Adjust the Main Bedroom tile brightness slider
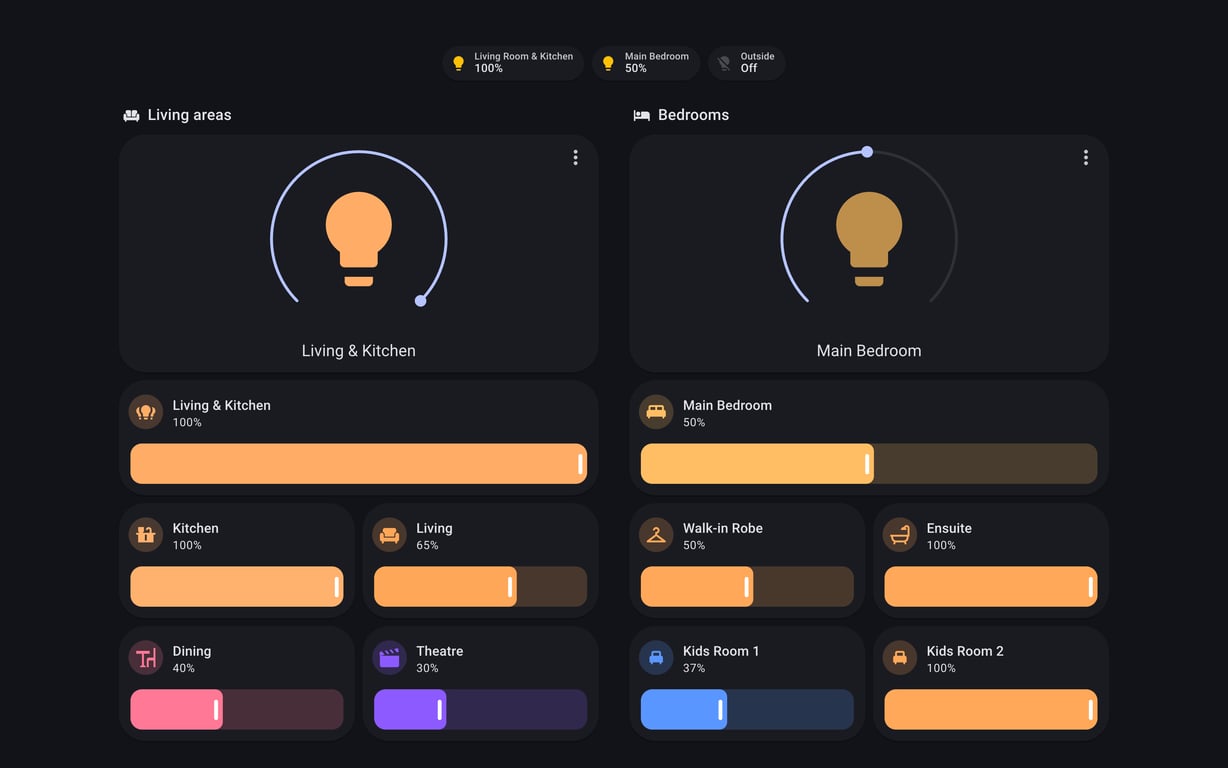Viewport: 1228px width, 768px height. pos(869,464)
